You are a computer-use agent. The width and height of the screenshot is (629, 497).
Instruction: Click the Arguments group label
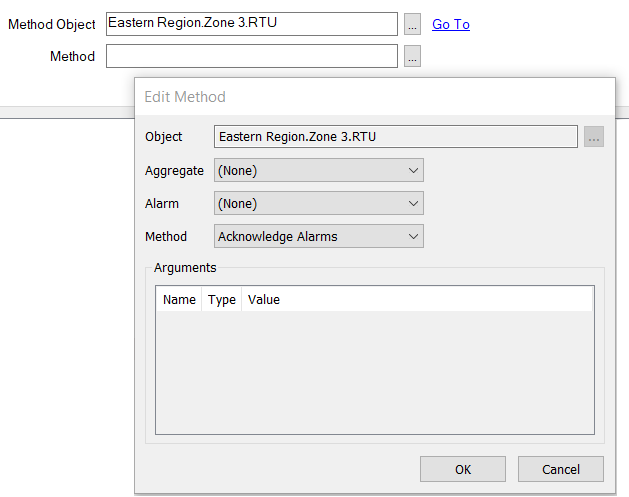185,267
